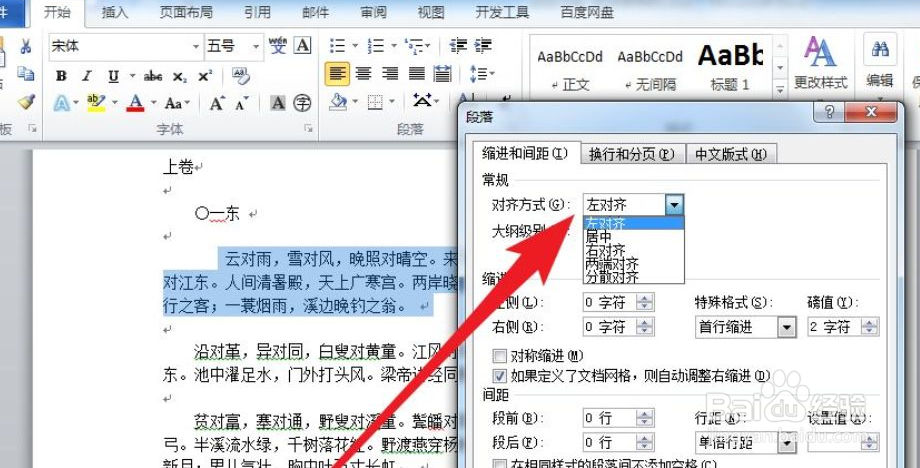Switch to 中文版式 tab
Screen dimensions: 920x468
tap(730, 154)
